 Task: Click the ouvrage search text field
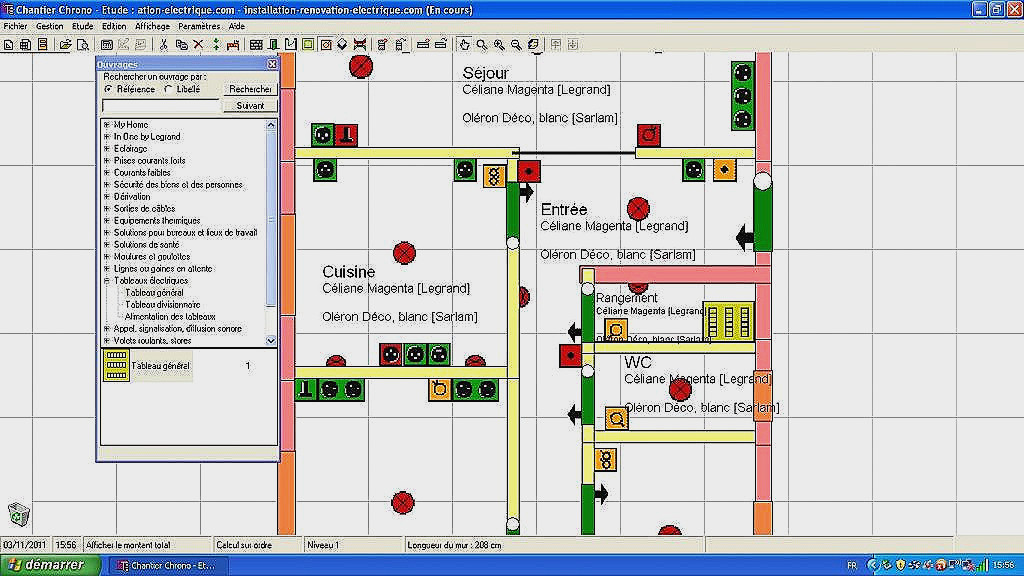tap(161, 106)
